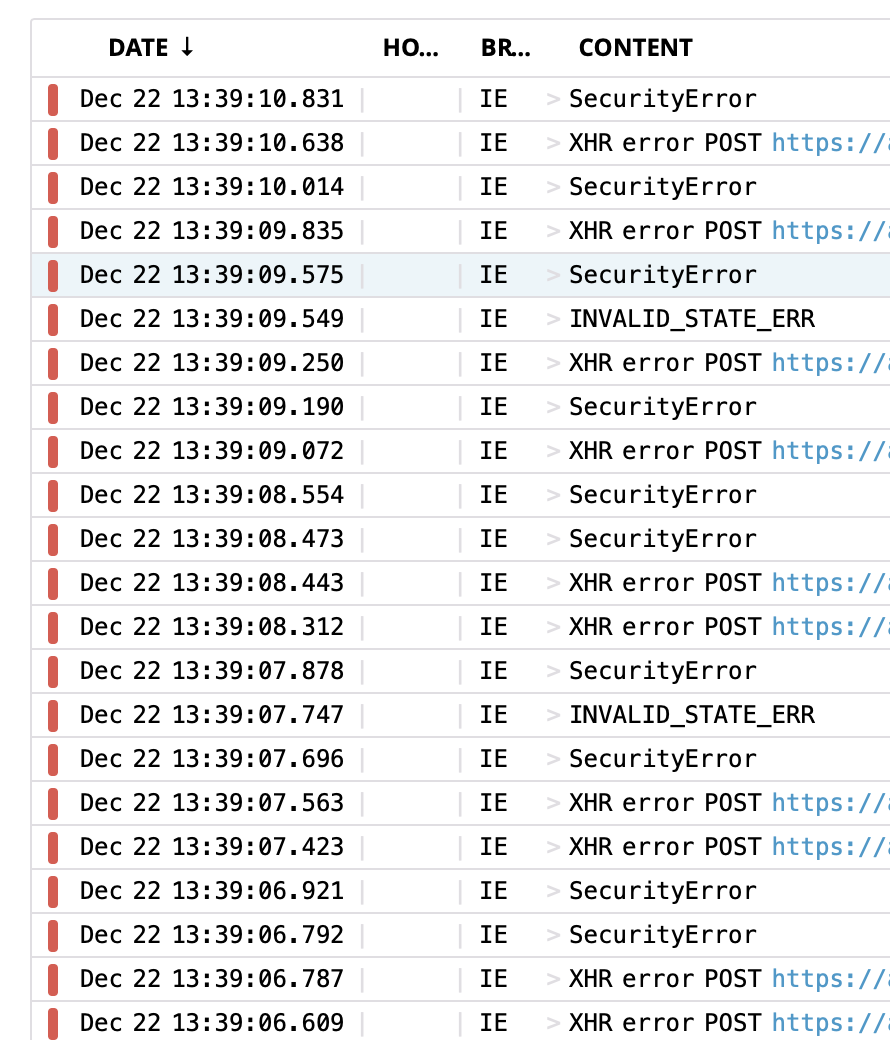Click the BR... column header

(504, 47)
